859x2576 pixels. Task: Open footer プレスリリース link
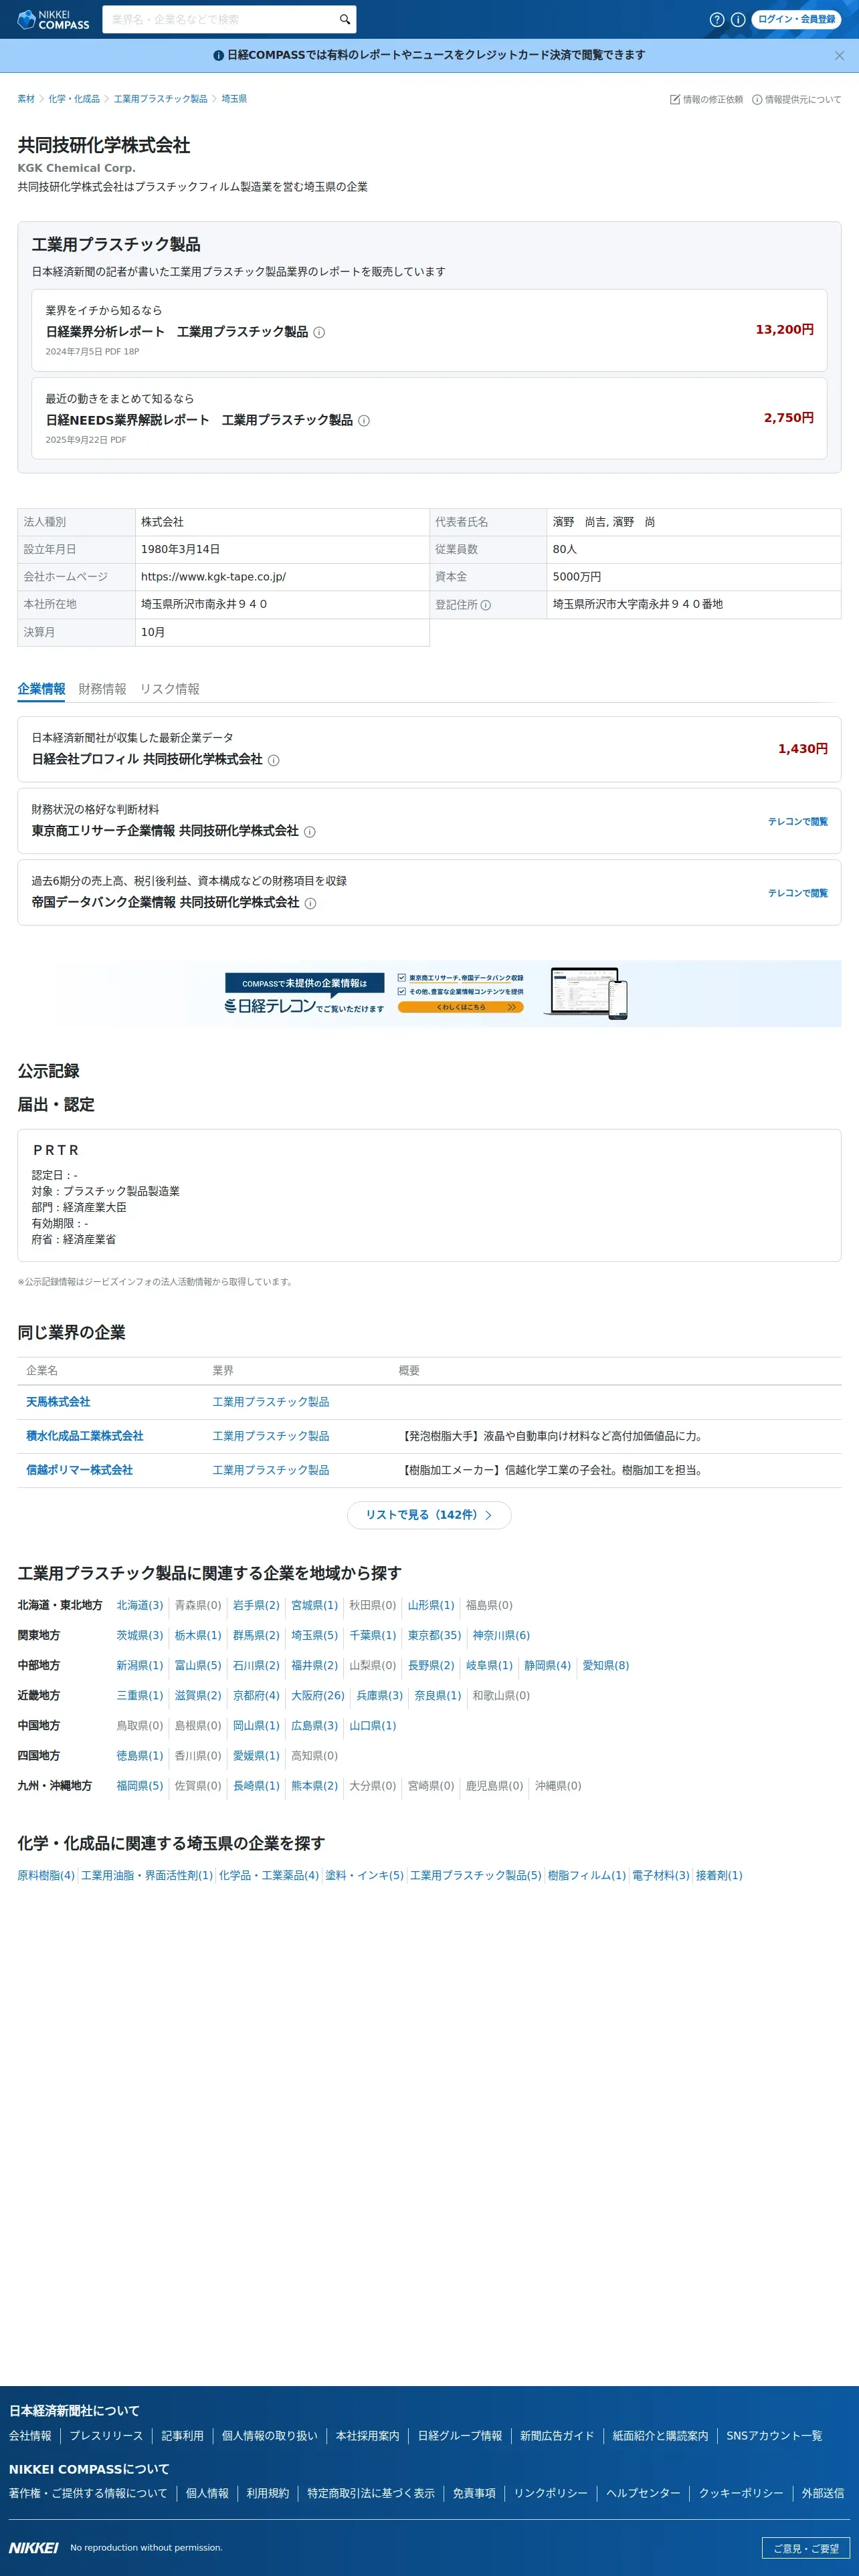coord(106,2435)
